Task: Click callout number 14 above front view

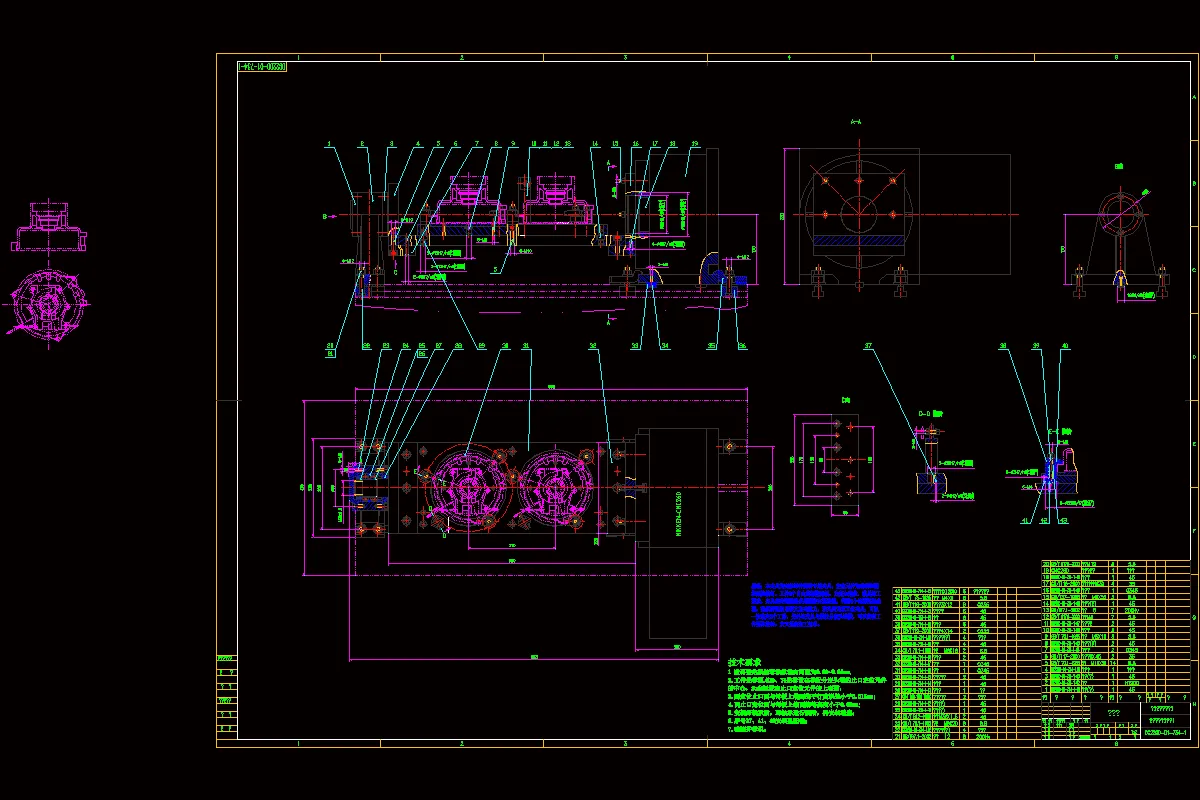Action: 594,144
